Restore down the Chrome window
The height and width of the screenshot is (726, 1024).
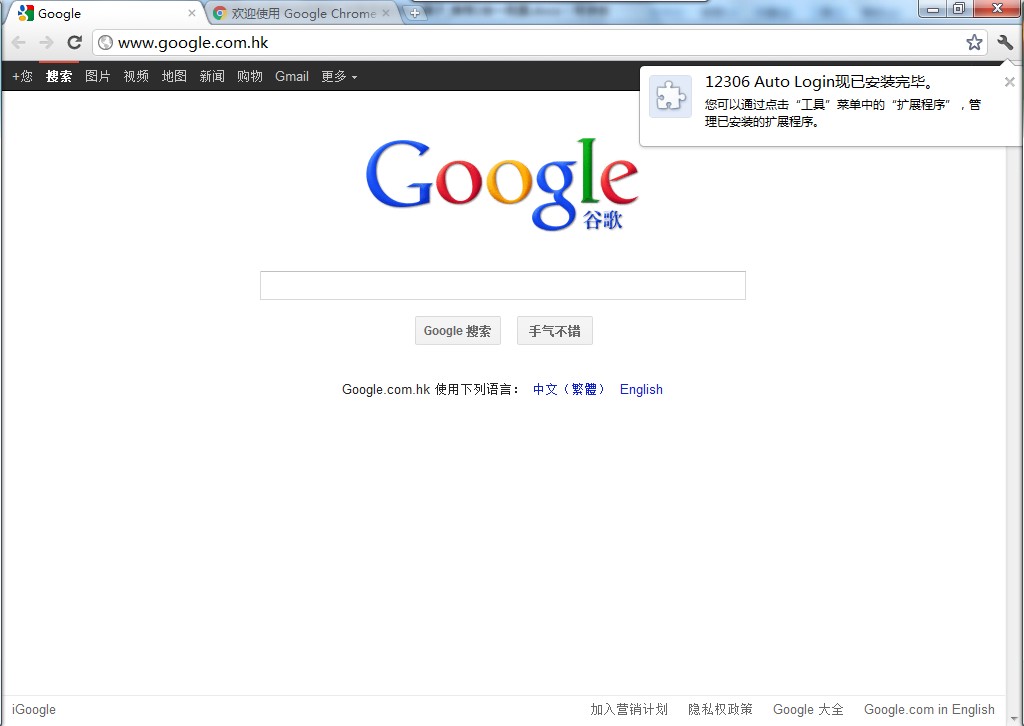click(959, 8)
